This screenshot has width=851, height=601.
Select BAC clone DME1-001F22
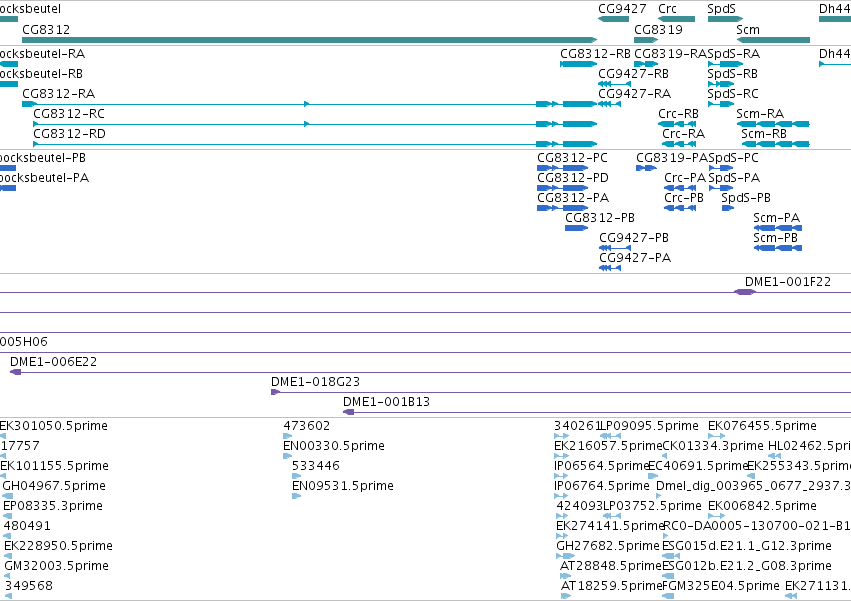[x=788, y=282]
